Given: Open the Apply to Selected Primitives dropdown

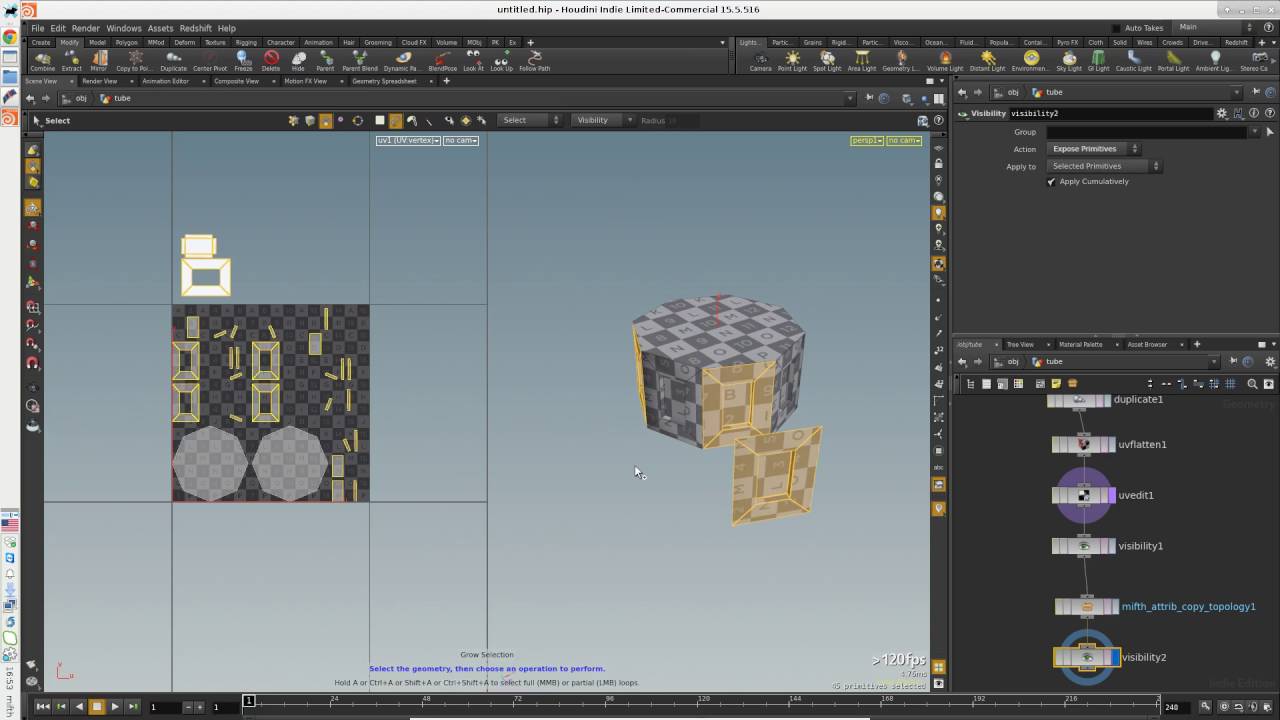Looking at the screenshot, I should 1103,166.
